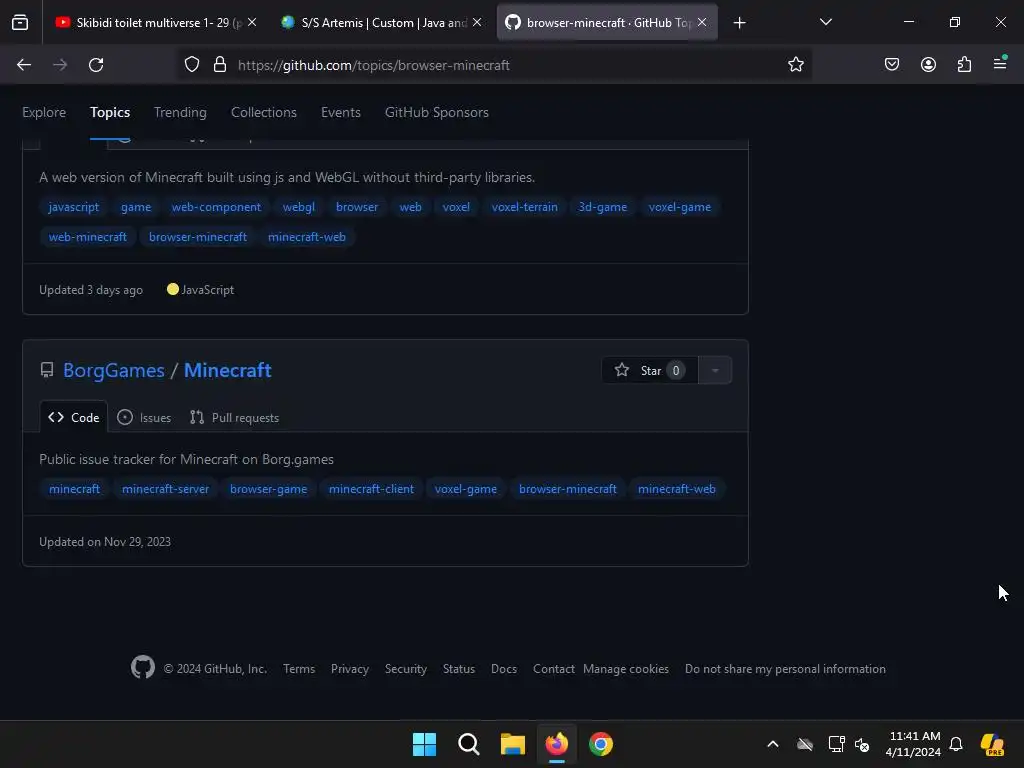
Task: Open the minecraft topic tag
Action: pos(74,489)
